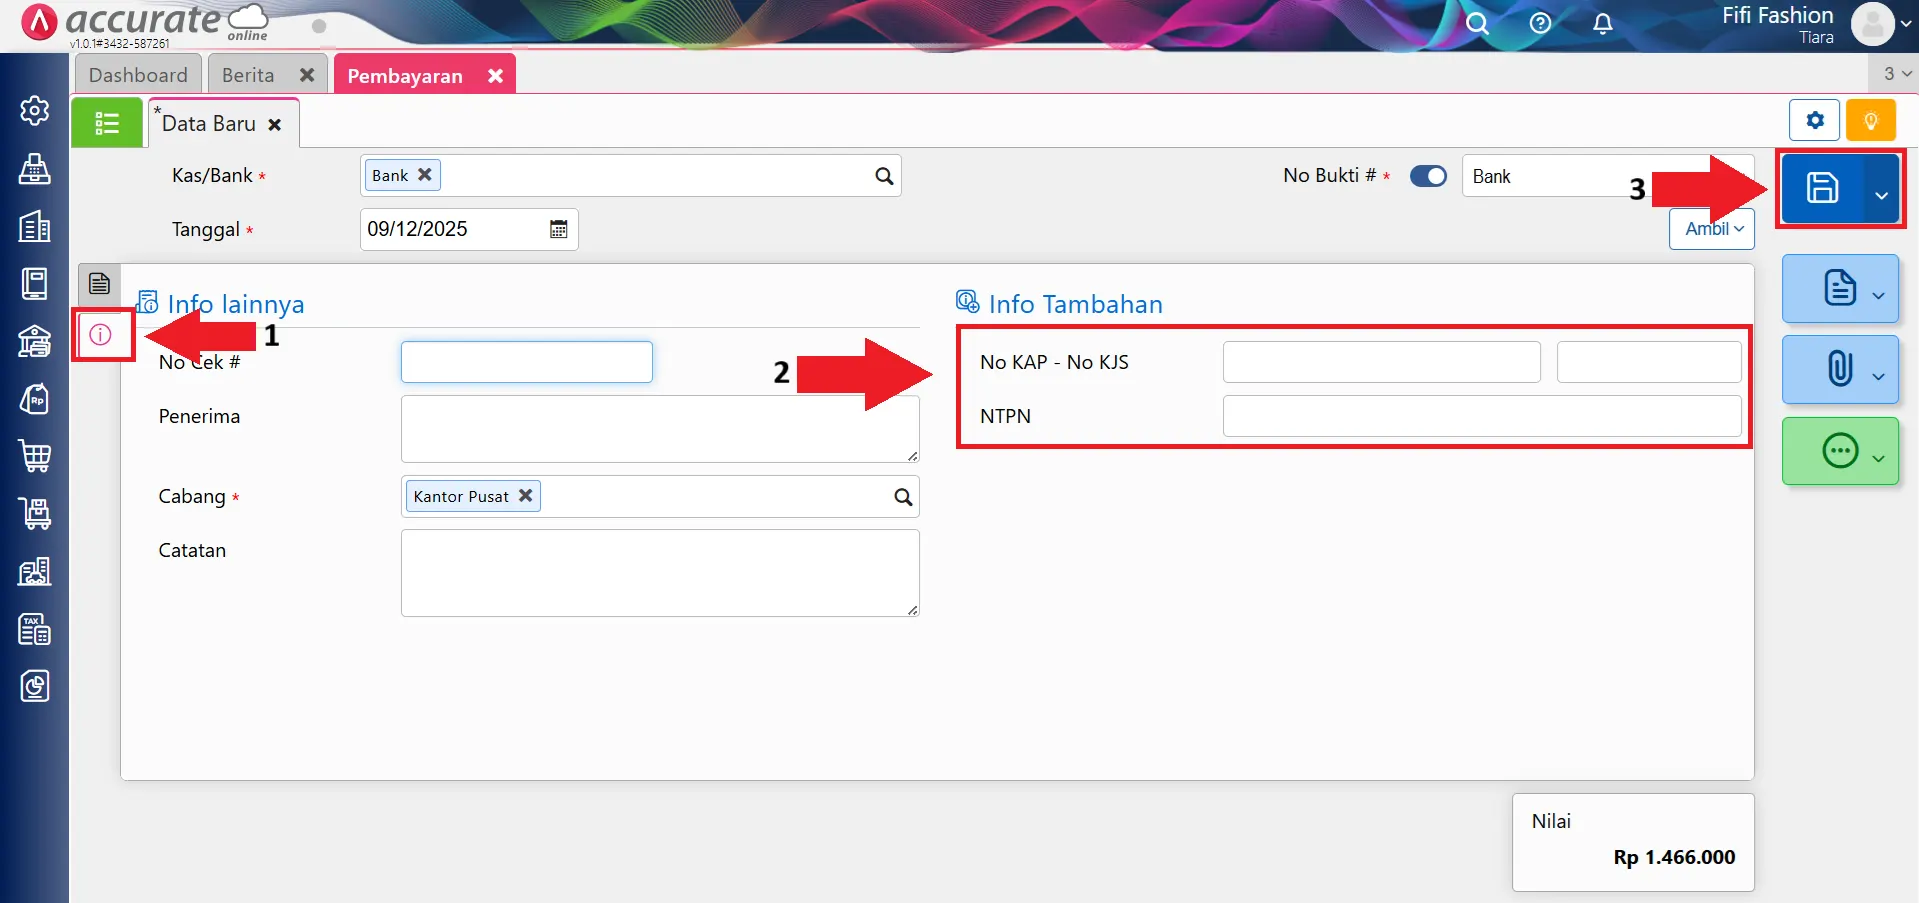This screenshot has width=1919, height=903.
Task: Click the search magnifier in header
Action: point(1477,24)
